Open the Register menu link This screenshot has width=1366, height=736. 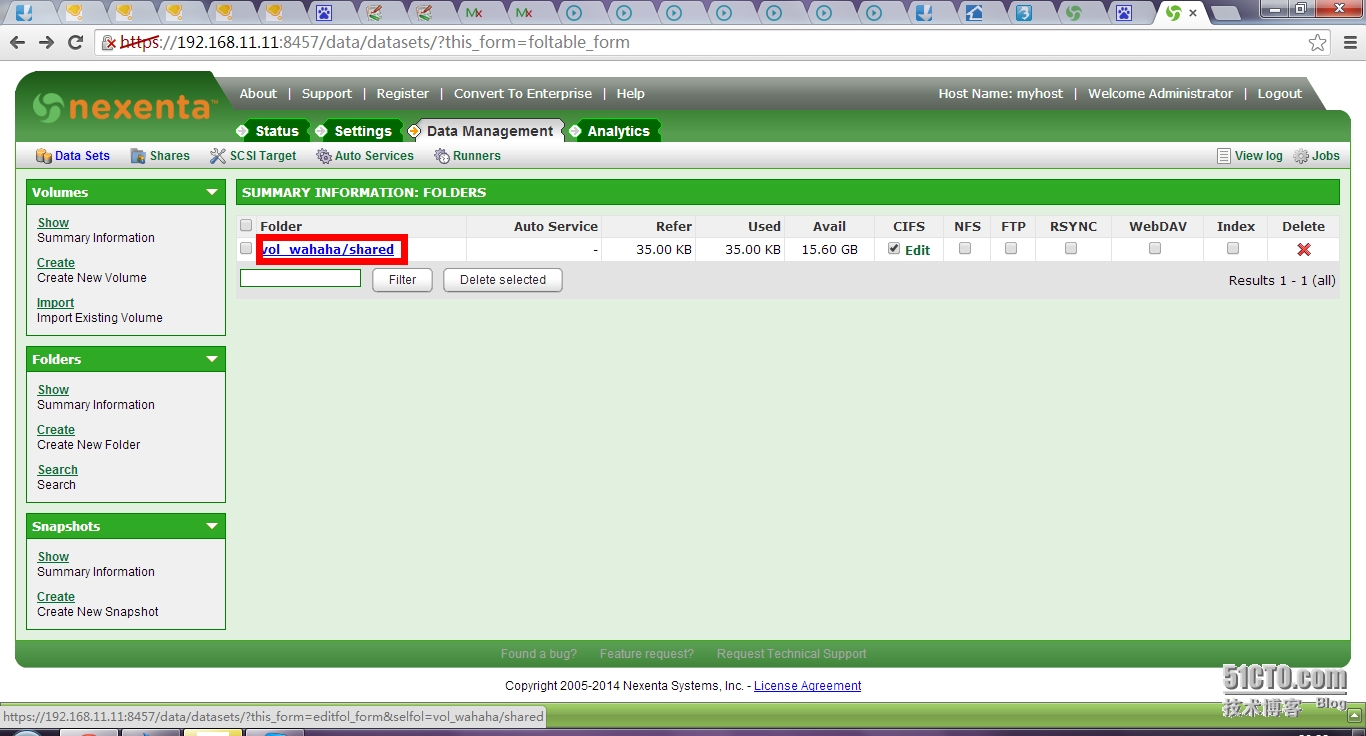403,93
